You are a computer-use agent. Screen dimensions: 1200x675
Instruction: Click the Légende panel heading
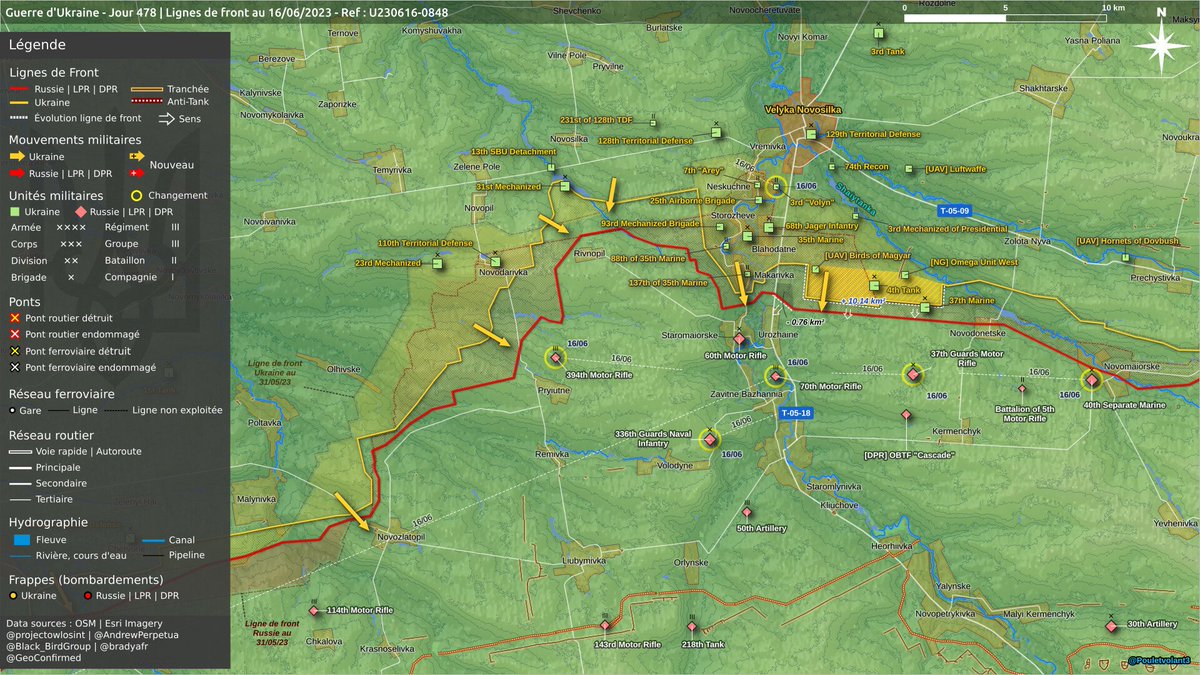[x=38, y=45]
